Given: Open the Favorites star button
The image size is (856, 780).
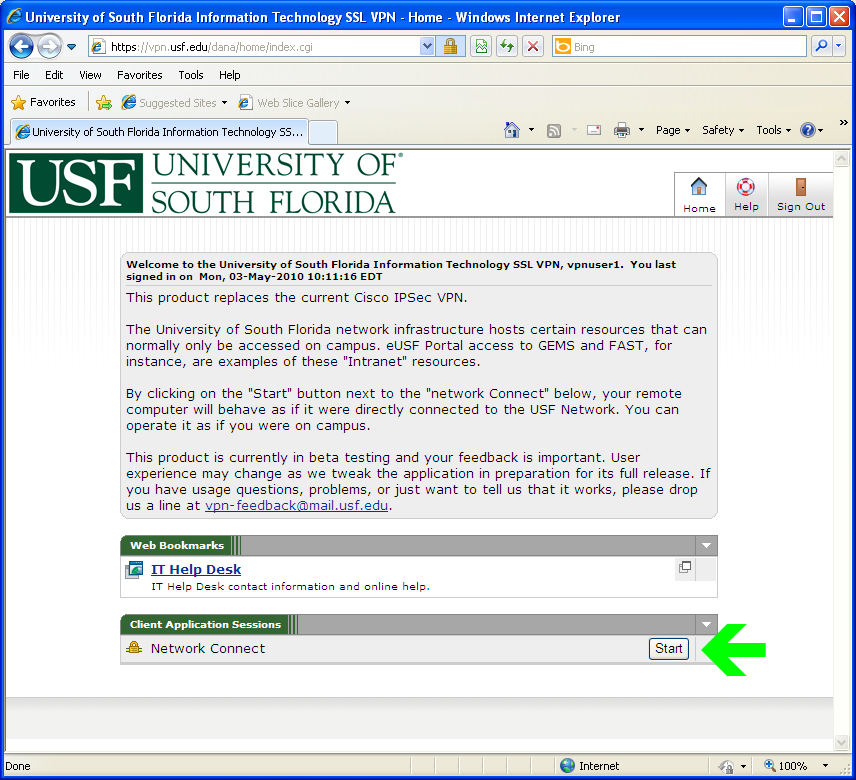Looking at the screenshot, I should click(44, 103).
